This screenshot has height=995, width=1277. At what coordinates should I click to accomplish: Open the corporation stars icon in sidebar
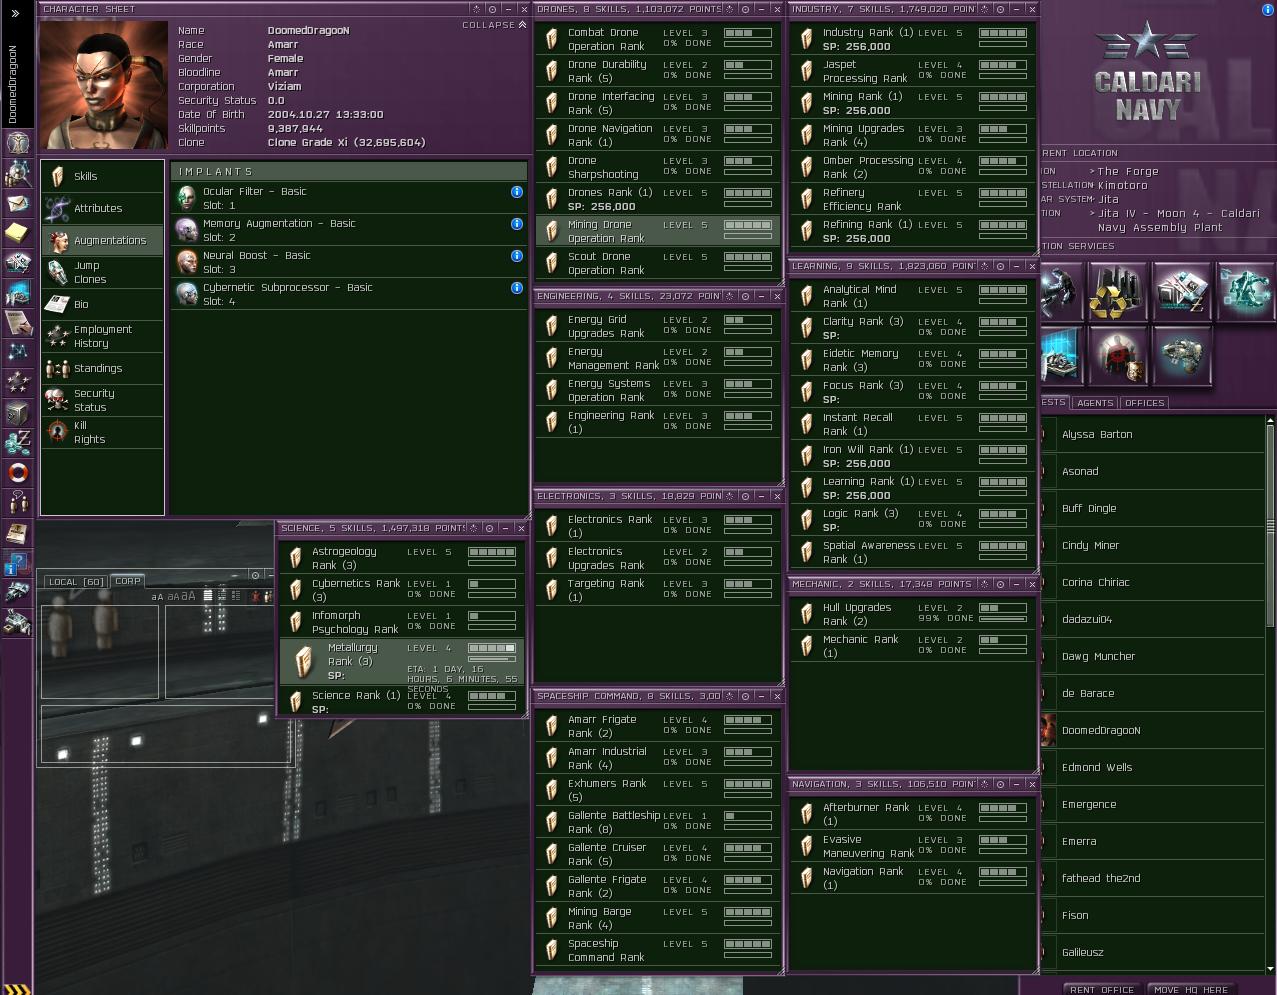pos(17,382)
